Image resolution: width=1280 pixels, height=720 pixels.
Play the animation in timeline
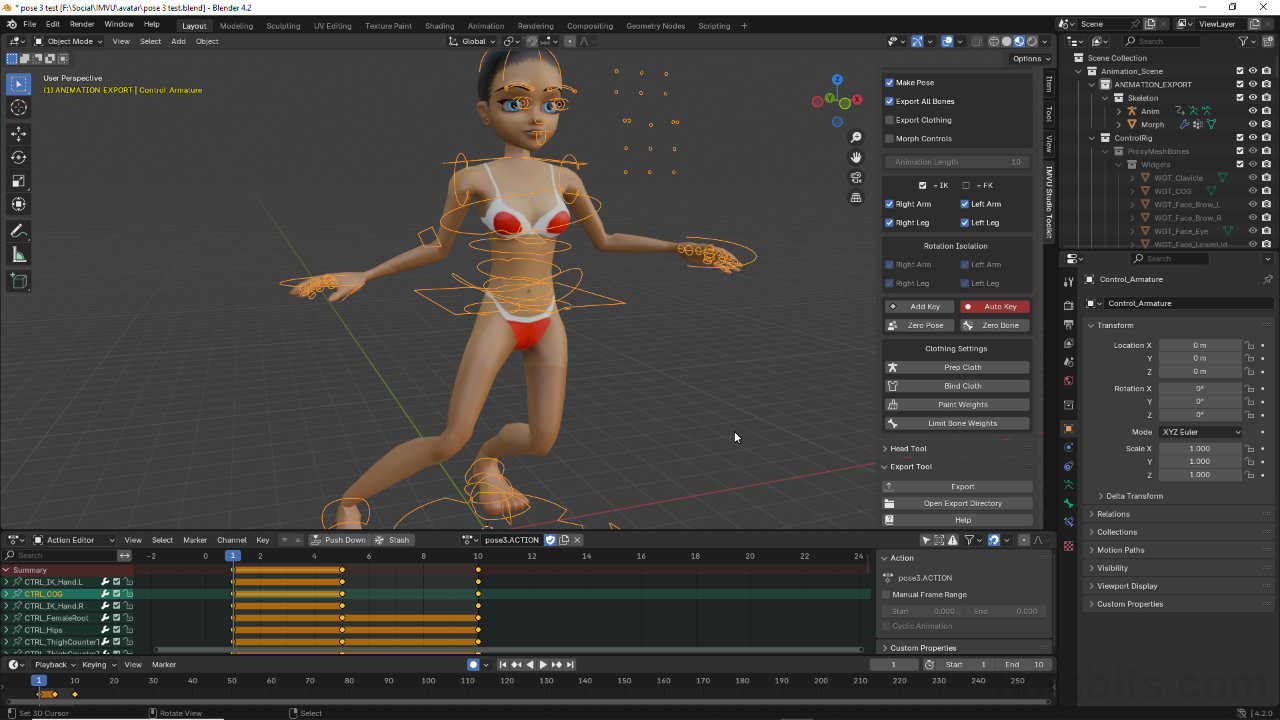[x=543, y=664]
